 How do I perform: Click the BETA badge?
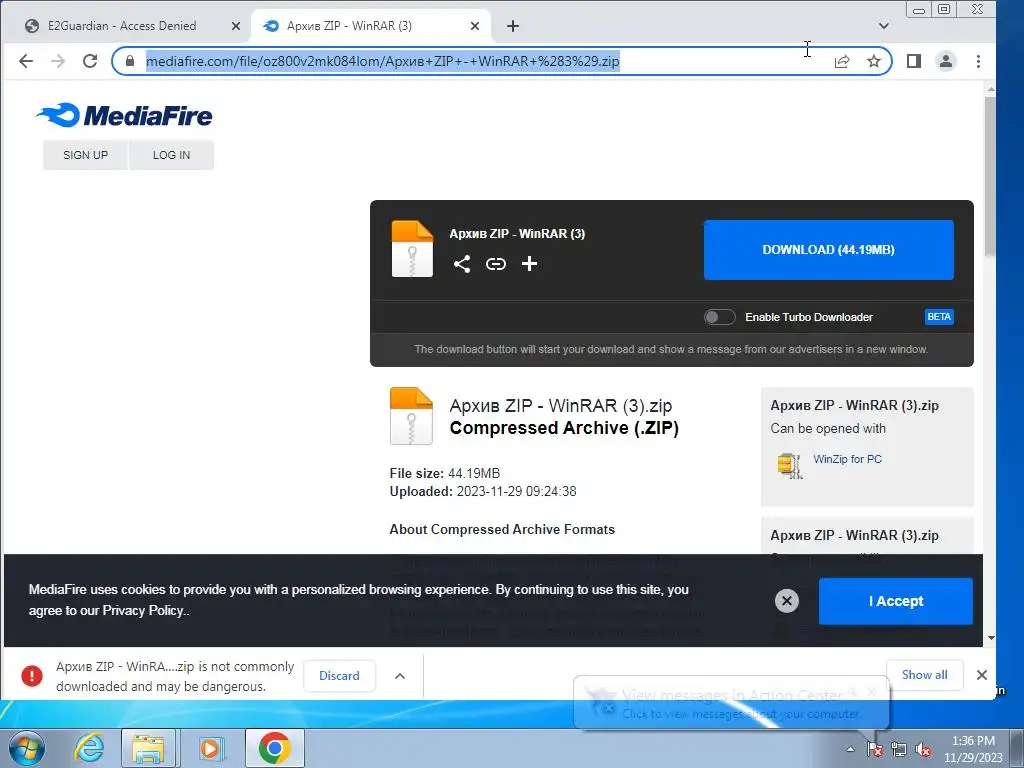click(x=939, y=317)
